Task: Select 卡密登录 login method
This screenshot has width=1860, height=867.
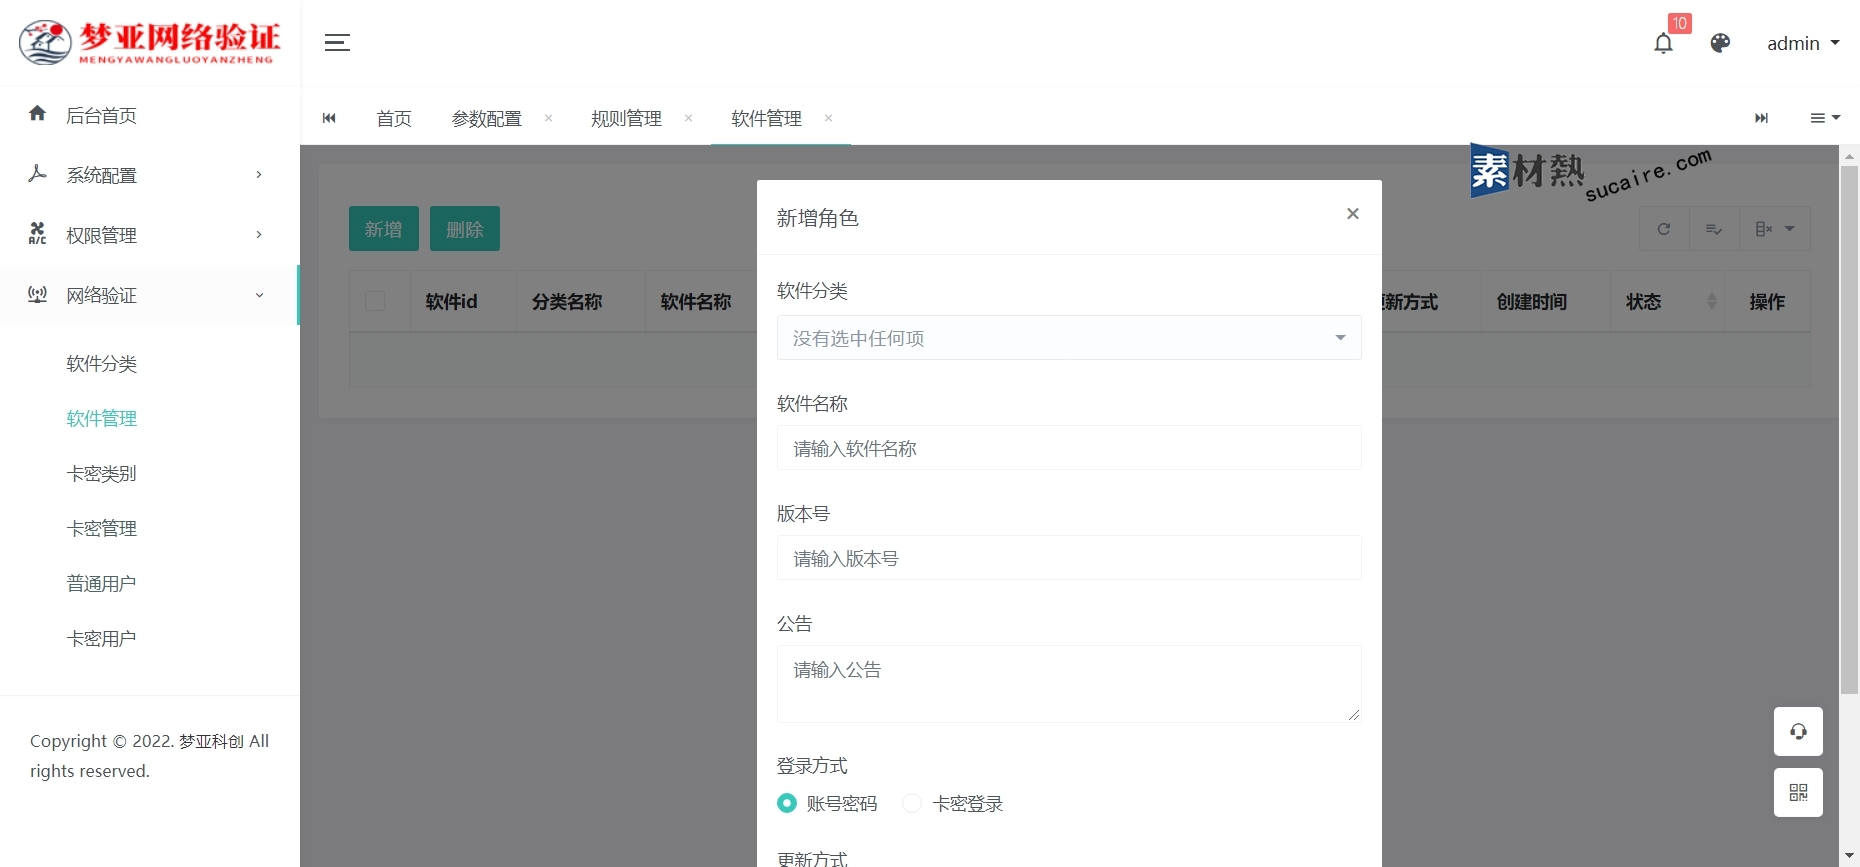Action: 912,803
